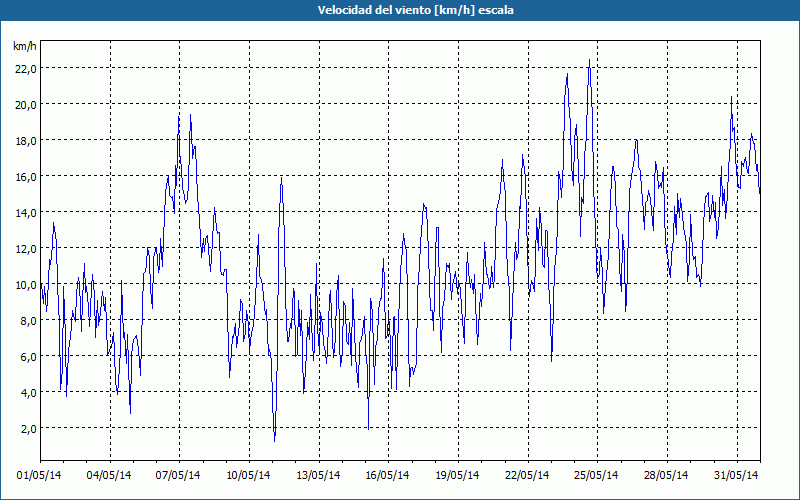Image resolution: width=800 pixels, height=500 pixels.
Task: Click the 19/05/14 date label
Action: 457,475
